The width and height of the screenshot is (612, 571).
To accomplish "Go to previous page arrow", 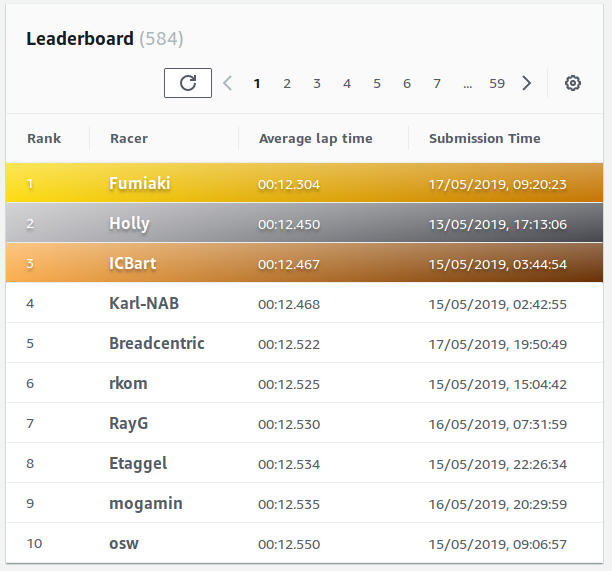I will pyautogui.click(x=228, y=83).
